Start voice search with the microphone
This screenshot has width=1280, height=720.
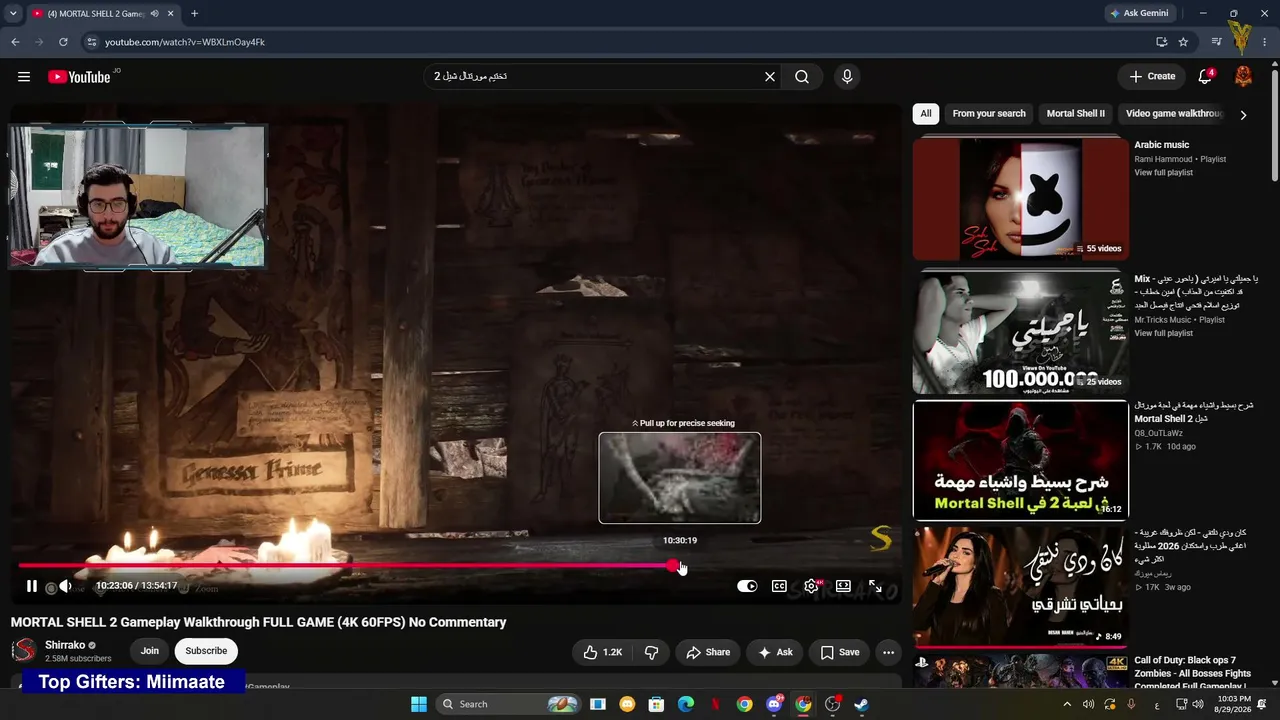[847, 77]
